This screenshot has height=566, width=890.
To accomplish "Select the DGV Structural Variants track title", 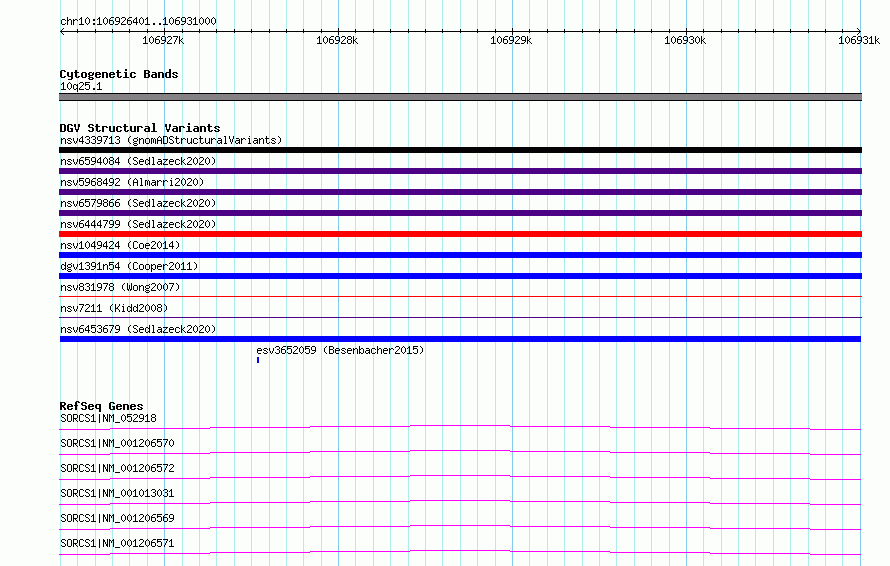I will pos(140,128).
